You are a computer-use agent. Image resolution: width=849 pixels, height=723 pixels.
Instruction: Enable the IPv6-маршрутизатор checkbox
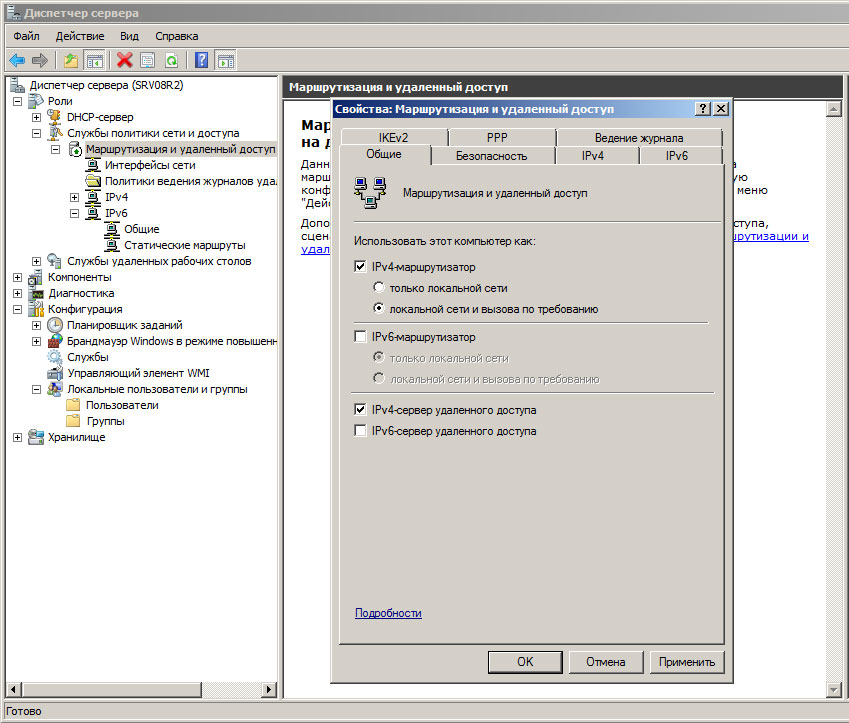tap(361, 337)
